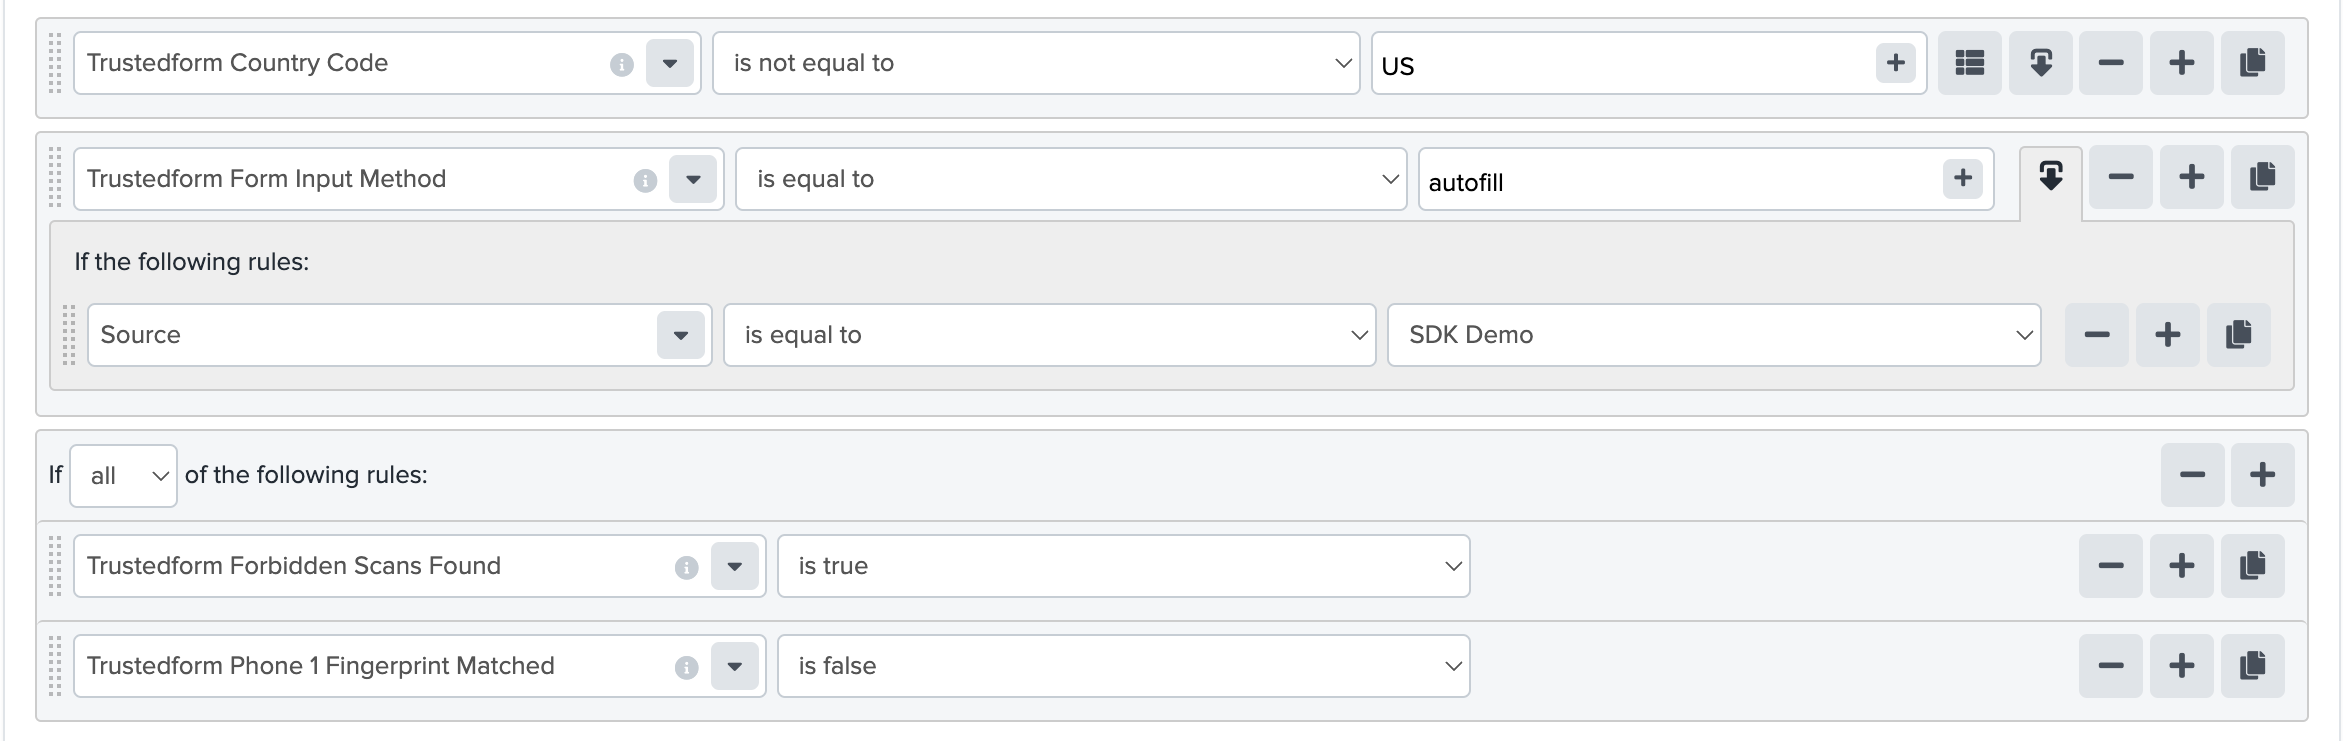
Task: Open the Source field picker arrow
Action: pos(681,335)
